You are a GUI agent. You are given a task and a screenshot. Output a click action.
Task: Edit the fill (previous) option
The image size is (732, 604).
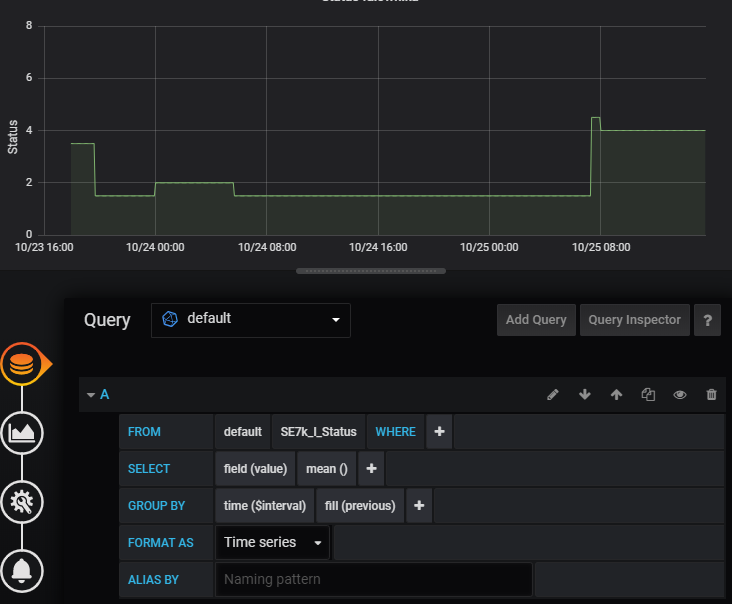click(360, 506)
